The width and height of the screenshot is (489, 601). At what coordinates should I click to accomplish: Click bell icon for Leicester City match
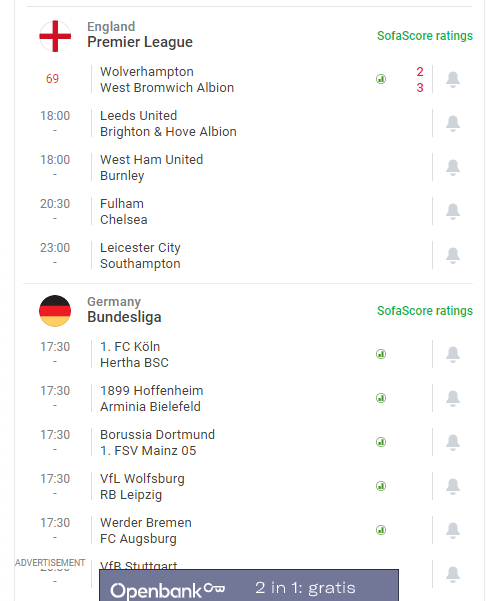point(453,256)
